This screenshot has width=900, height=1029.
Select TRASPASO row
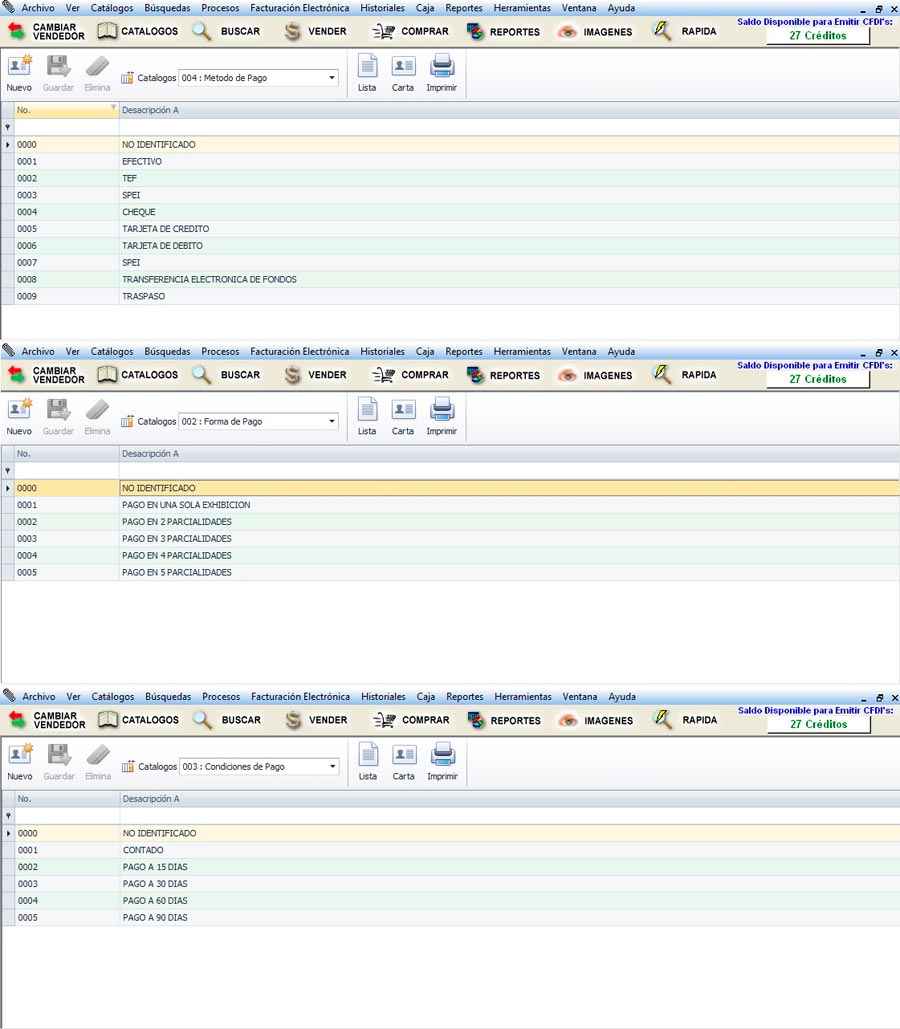450,296
